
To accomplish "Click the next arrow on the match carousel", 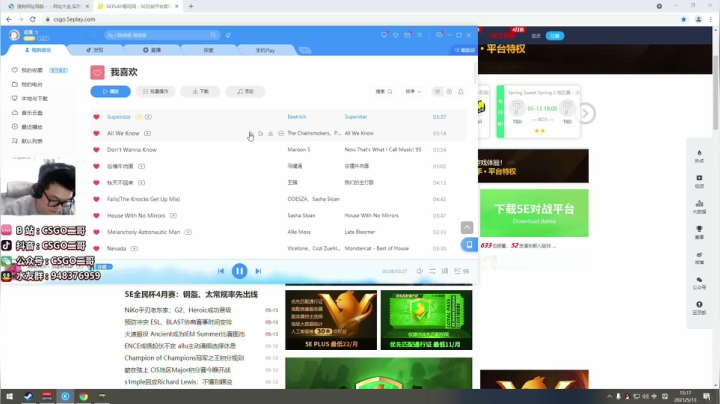I will [x=586, y=113].
